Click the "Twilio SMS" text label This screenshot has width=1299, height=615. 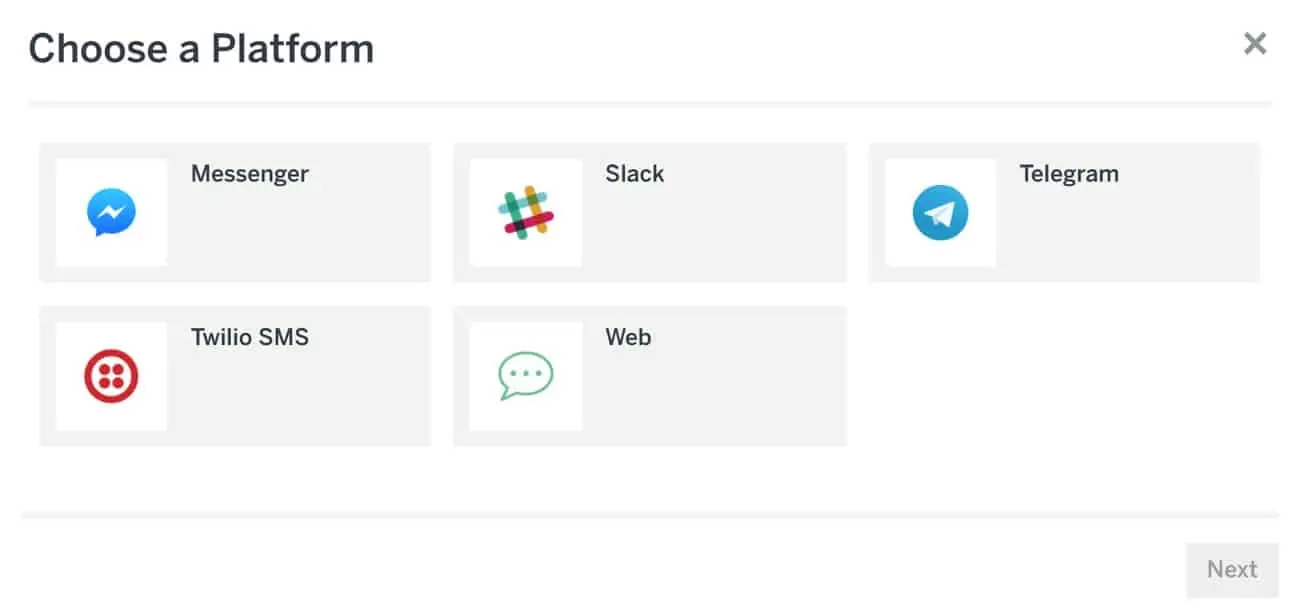click(x=249, y=338)
